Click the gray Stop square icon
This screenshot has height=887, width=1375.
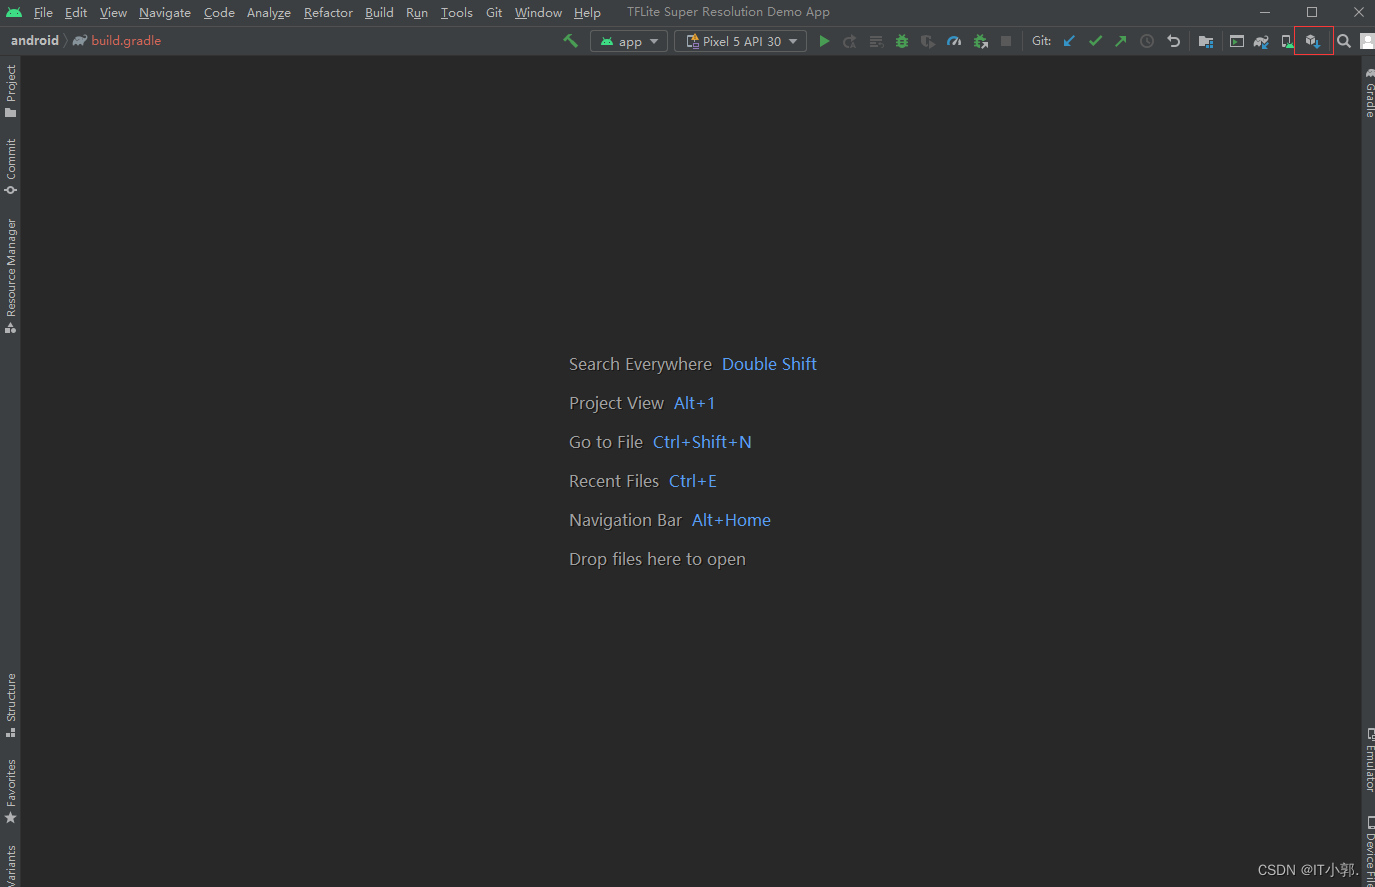coord(1006,41)
